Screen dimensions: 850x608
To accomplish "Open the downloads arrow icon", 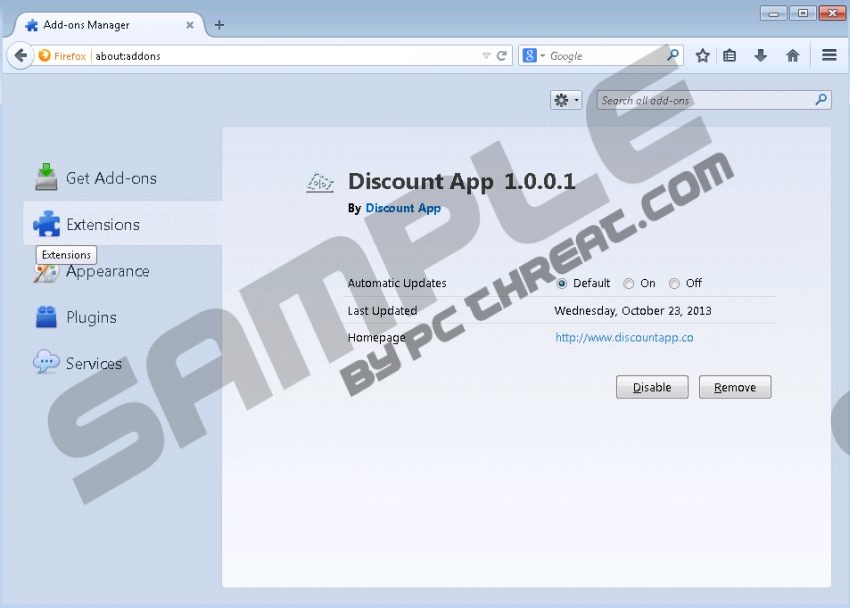I will (761, 56).
